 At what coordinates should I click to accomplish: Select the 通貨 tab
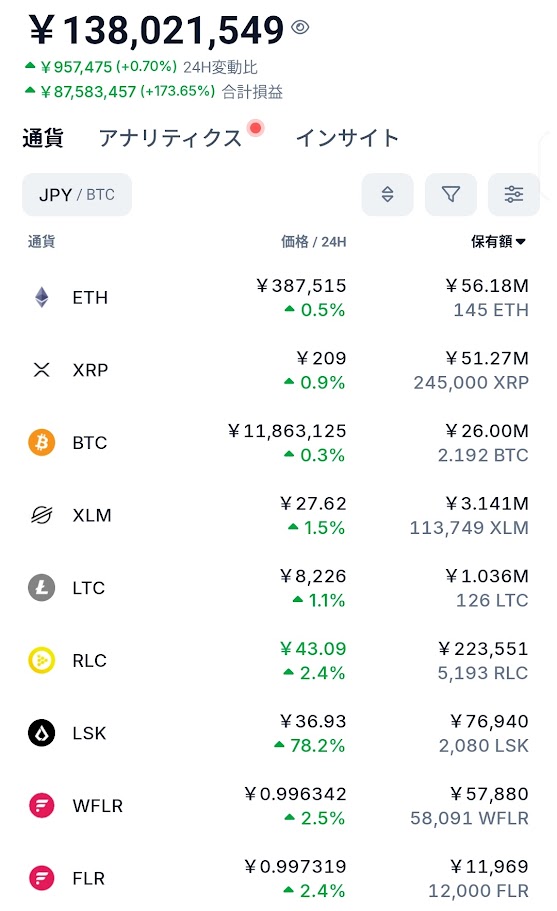(x=42, y=138)
